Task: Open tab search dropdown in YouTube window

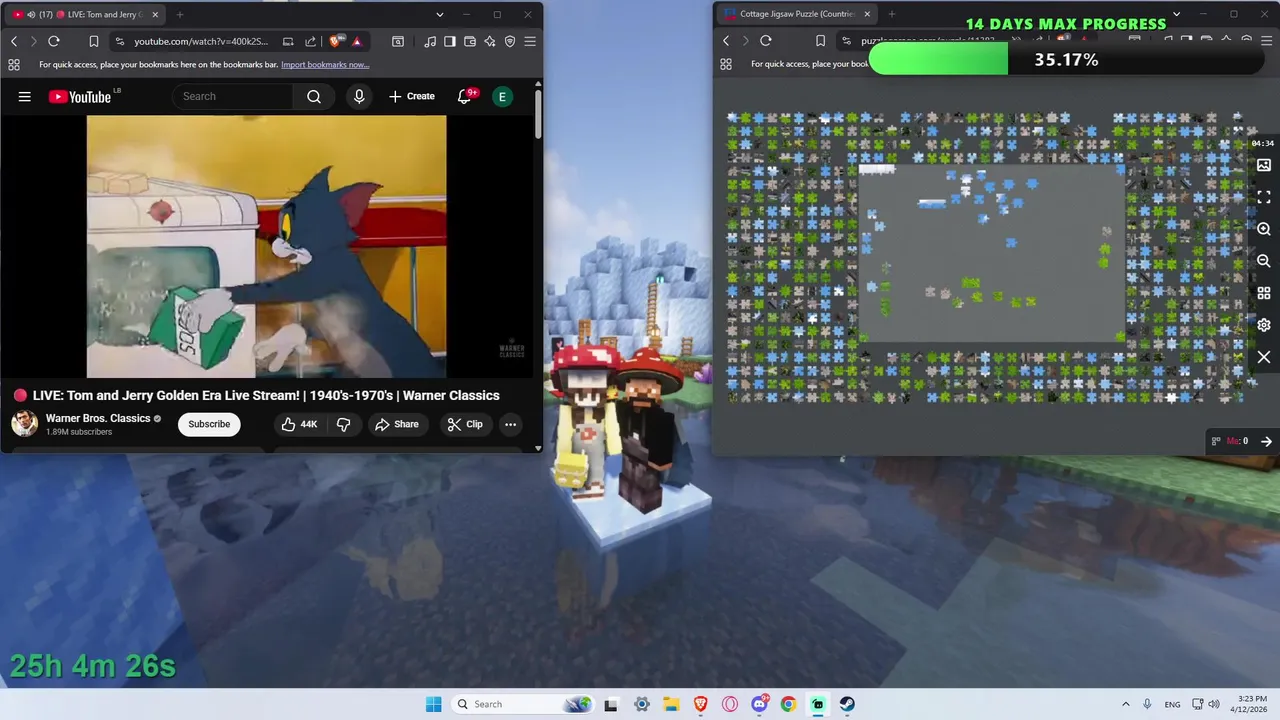Action: pyautogui.click(x=439, y=14)
